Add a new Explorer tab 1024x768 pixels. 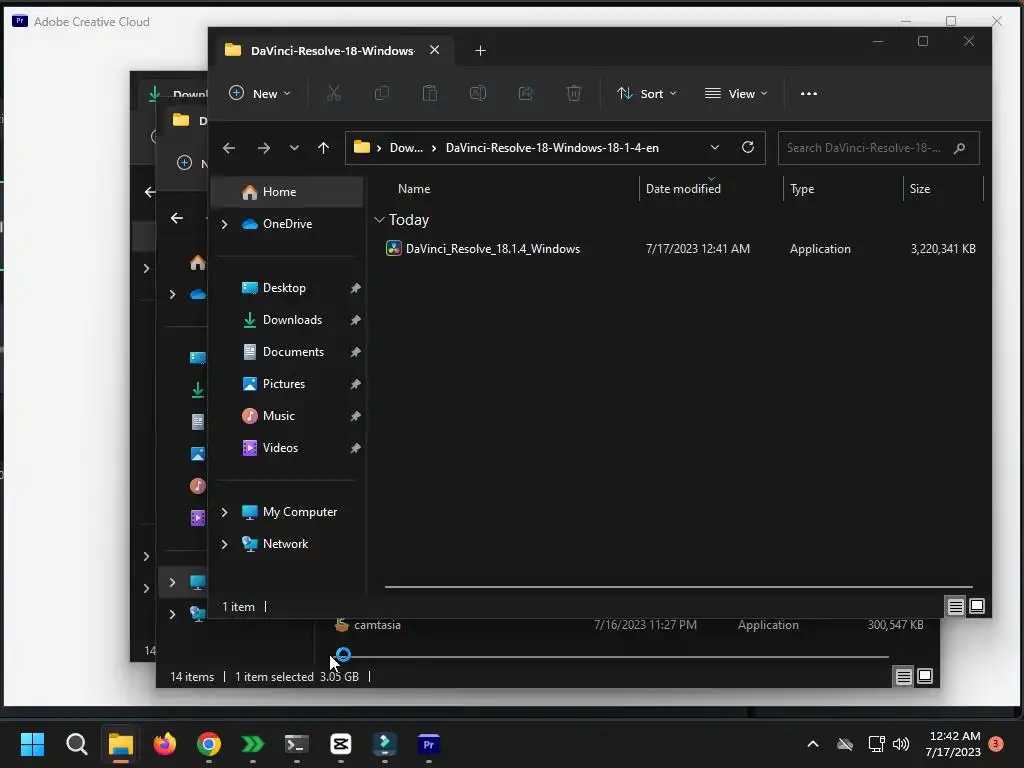(480, 51)
